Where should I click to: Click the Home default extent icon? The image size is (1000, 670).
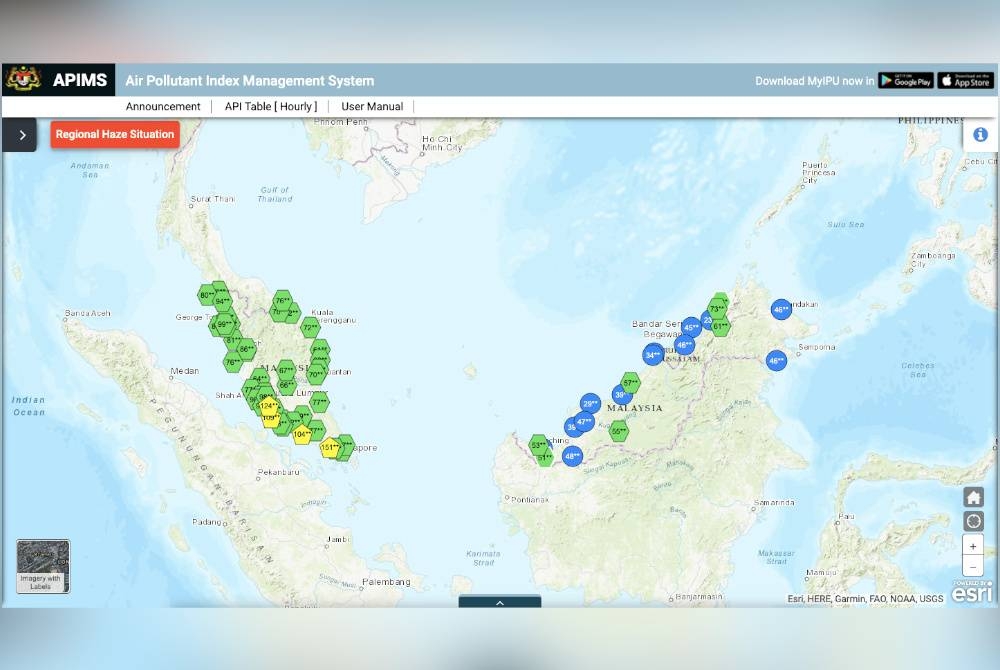[x=972, y=497]
